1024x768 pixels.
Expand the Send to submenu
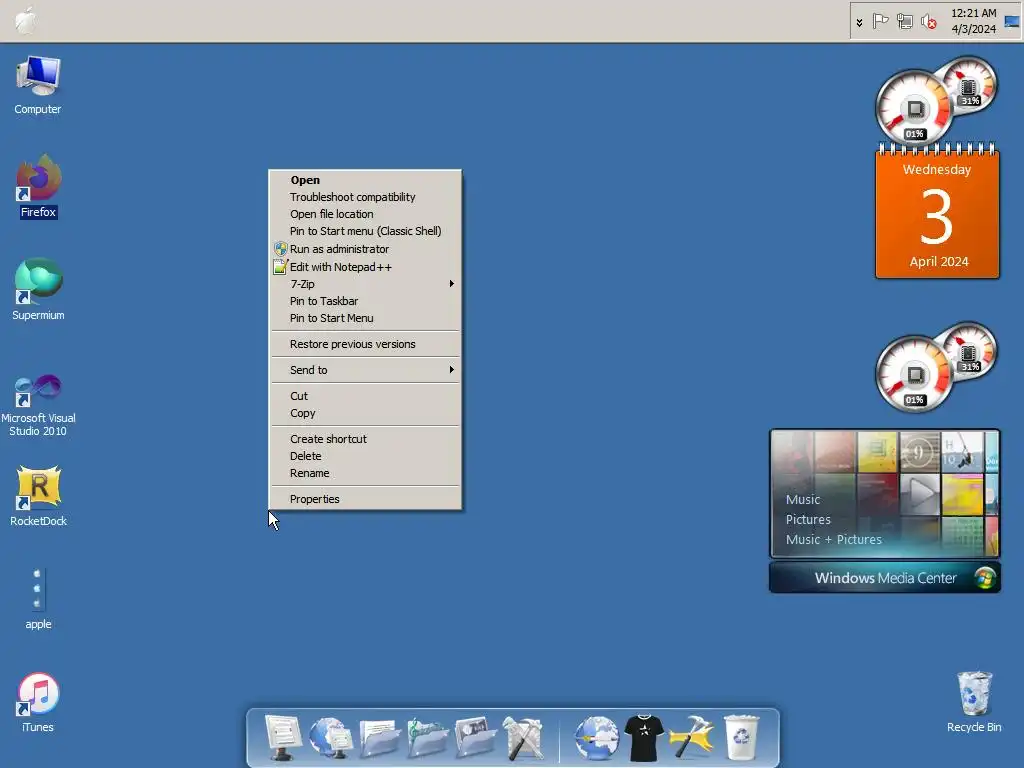click(366, 370)
